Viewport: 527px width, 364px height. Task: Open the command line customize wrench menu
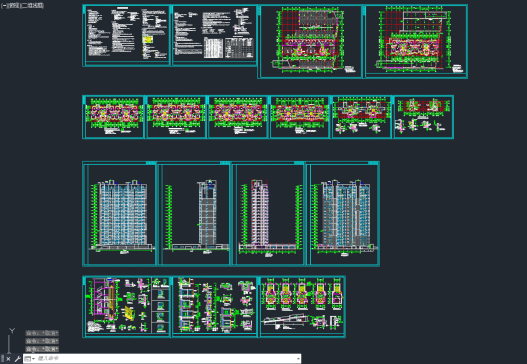[x=17, y=359]
